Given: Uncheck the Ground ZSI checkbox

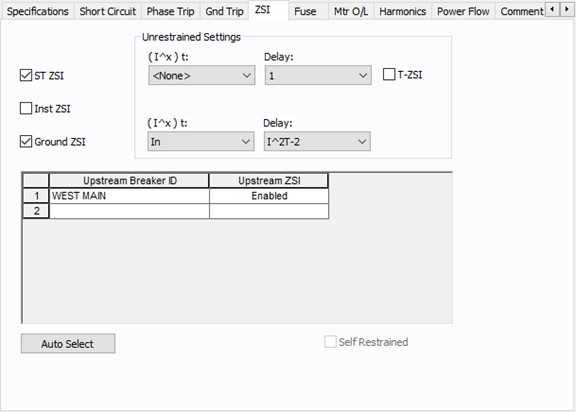Looking at the screenshot, I should 26,142.
